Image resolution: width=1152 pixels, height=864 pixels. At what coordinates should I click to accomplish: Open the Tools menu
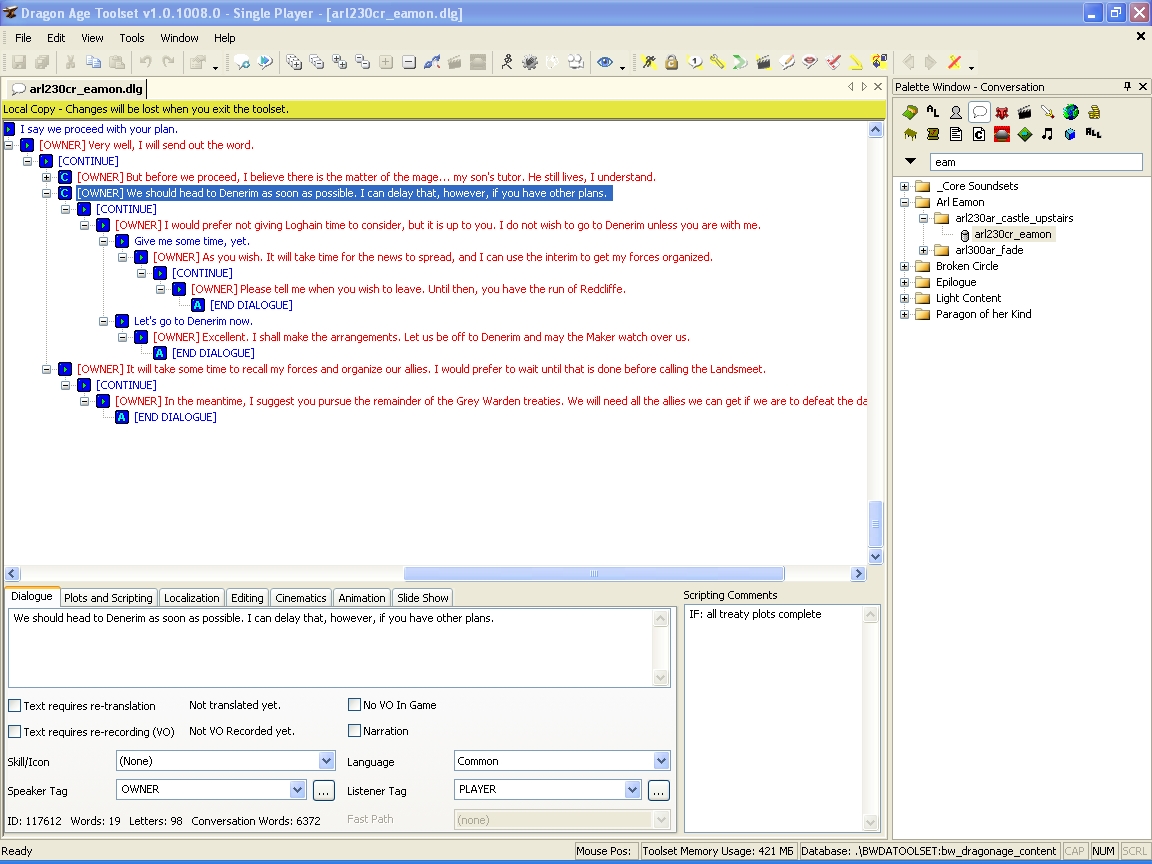[x=132, y=38]
